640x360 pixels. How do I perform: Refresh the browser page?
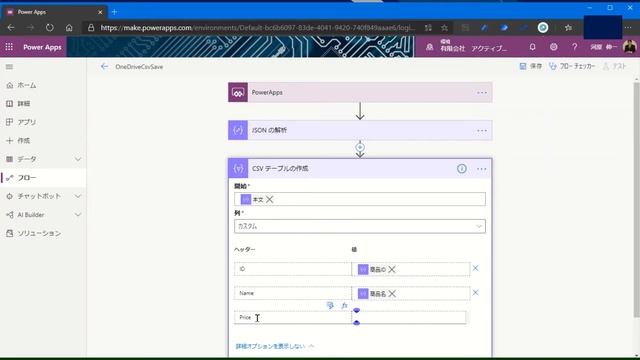coord(49,28)
